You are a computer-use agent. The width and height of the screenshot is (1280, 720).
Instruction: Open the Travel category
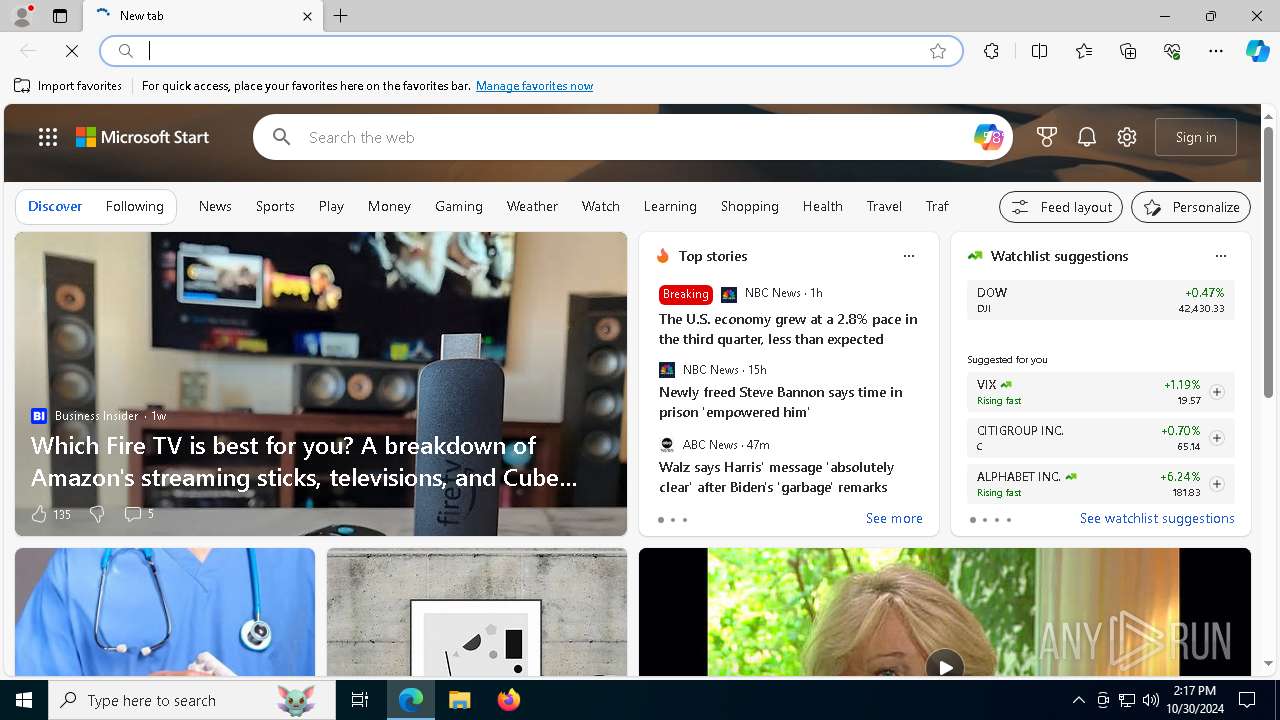point(884,206)
